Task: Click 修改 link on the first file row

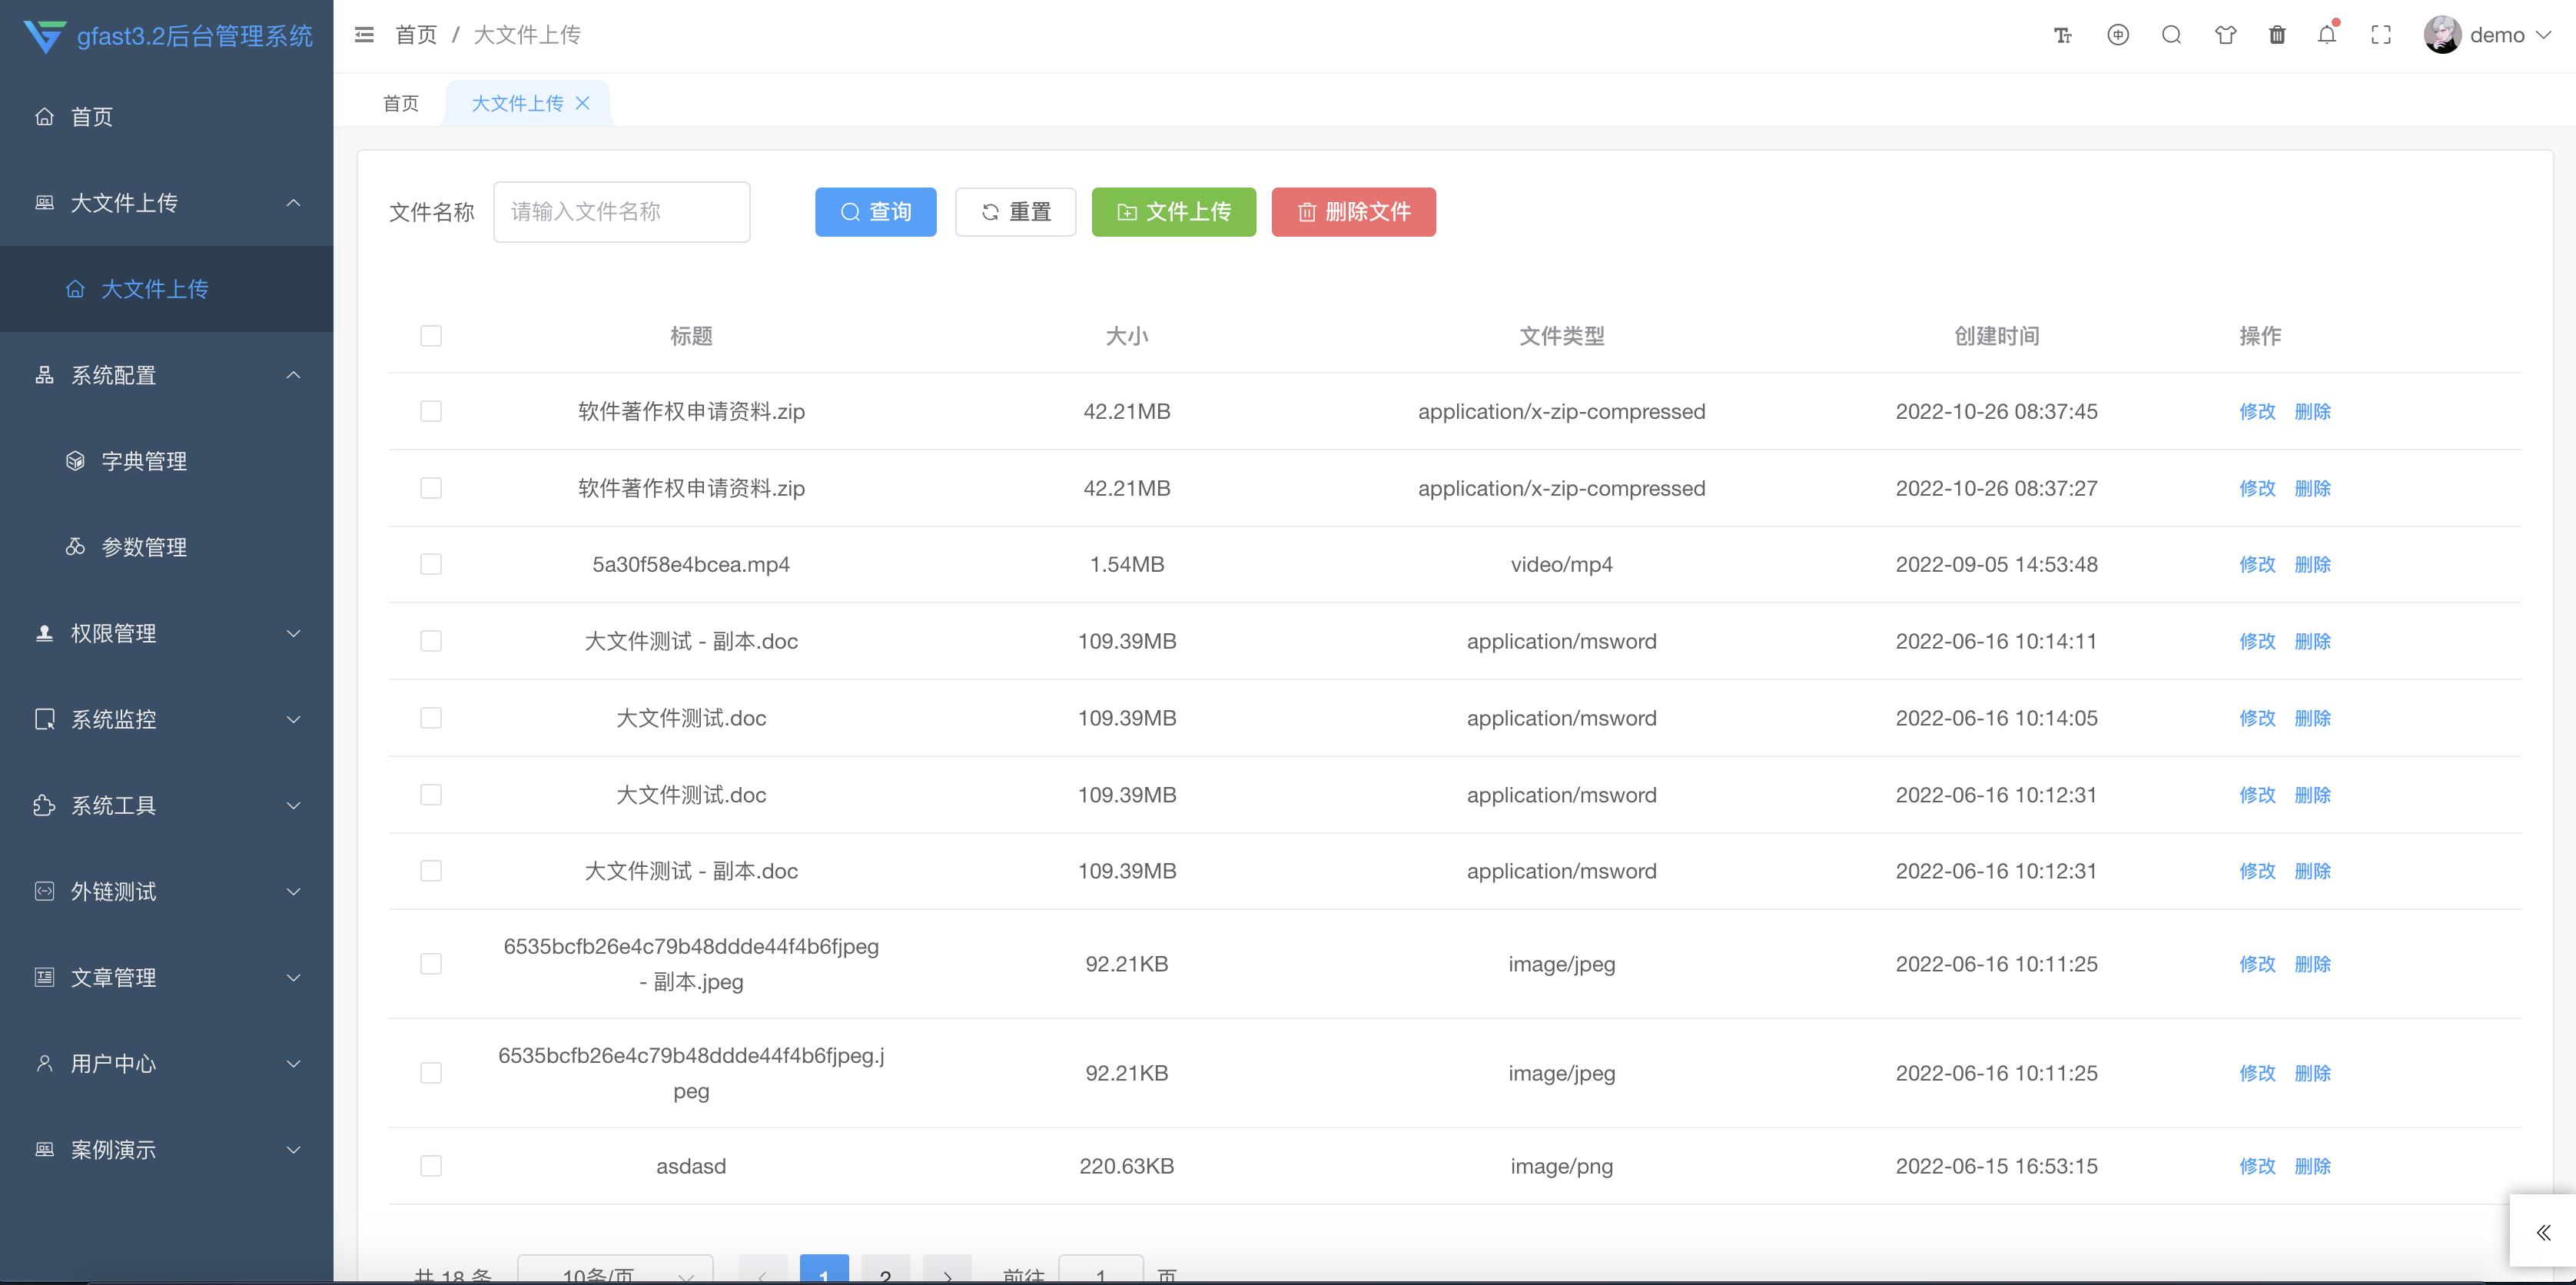Action: (2258, 411)
